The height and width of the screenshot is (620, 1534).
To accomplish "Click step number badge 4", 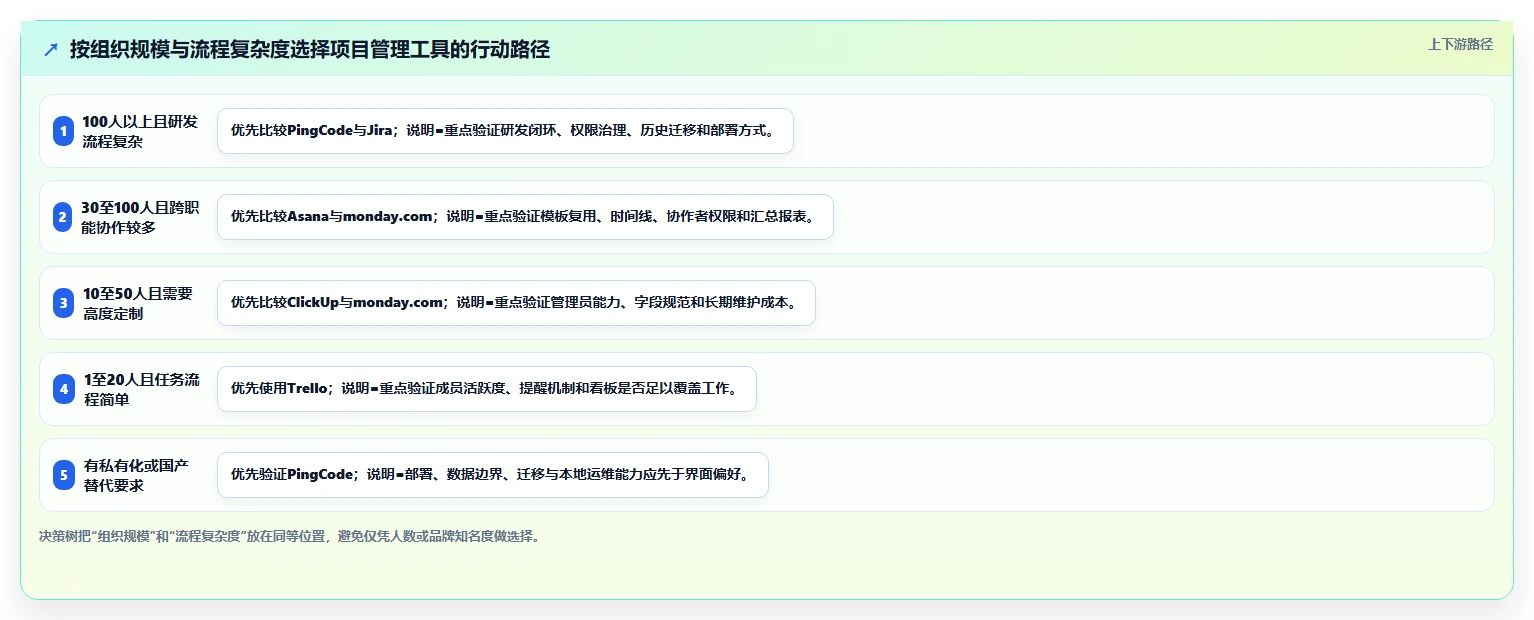I will tap(64, 389).
